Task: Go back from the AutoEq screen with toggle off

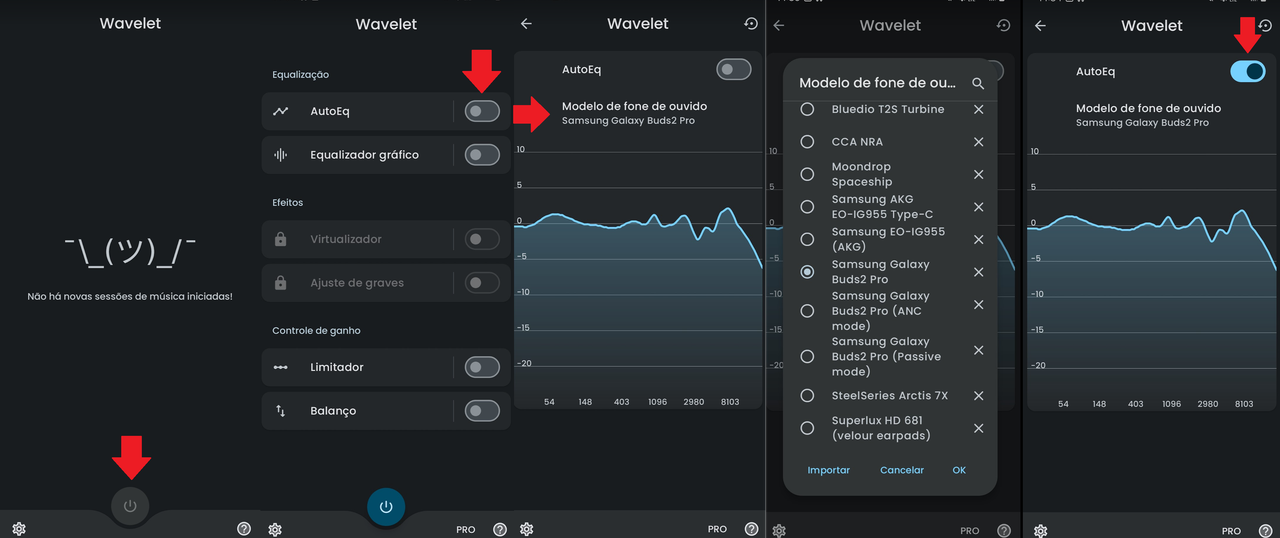Action: (x=527, y=24)
